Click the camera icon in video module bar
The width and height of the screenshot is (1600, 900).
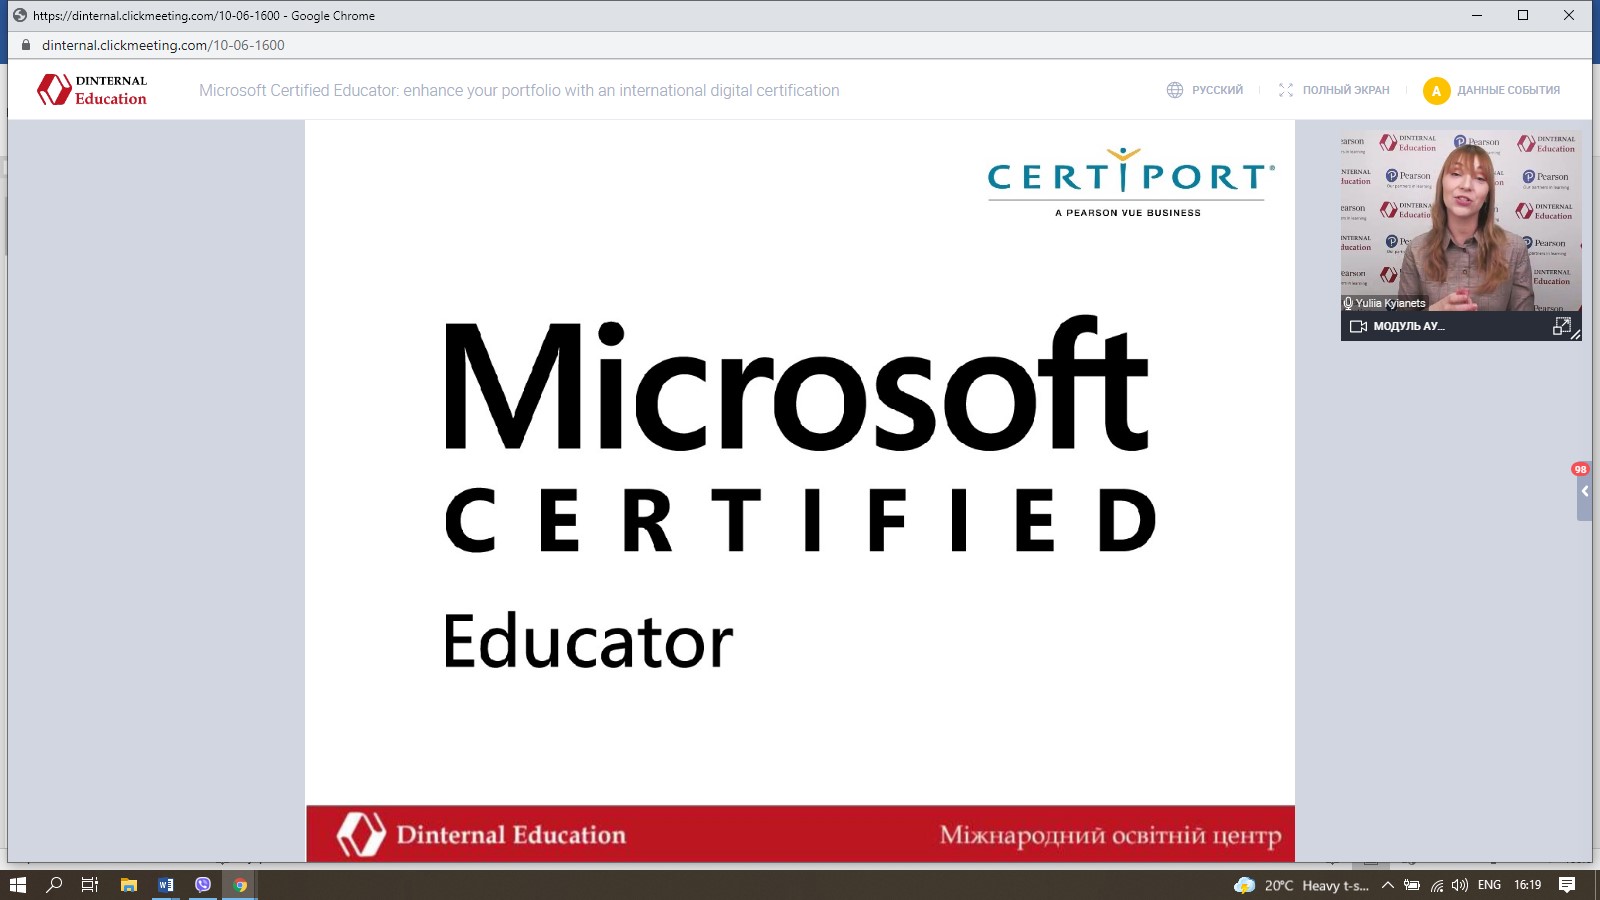(x=1358, y=326)
